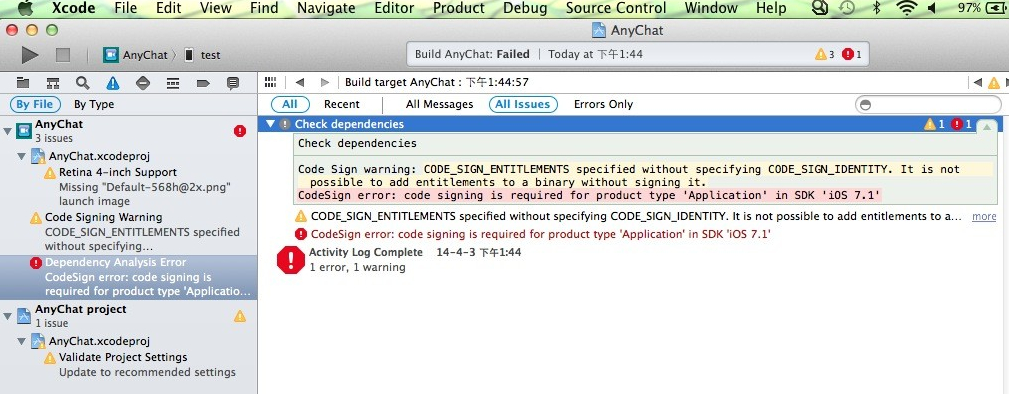Stop the running task with the stop button
Screen dimensions: 1009x394
62,55
